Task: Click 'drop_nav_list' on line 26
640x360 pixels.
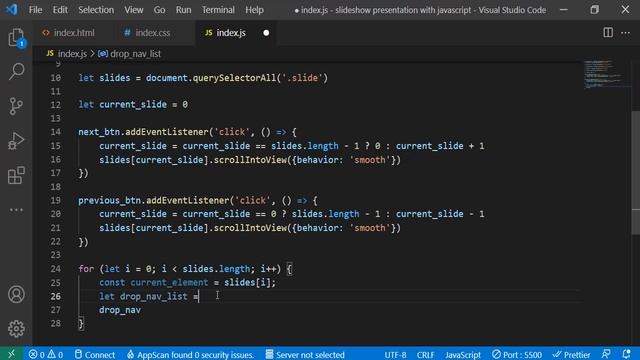Action: (x=154, y=296)
